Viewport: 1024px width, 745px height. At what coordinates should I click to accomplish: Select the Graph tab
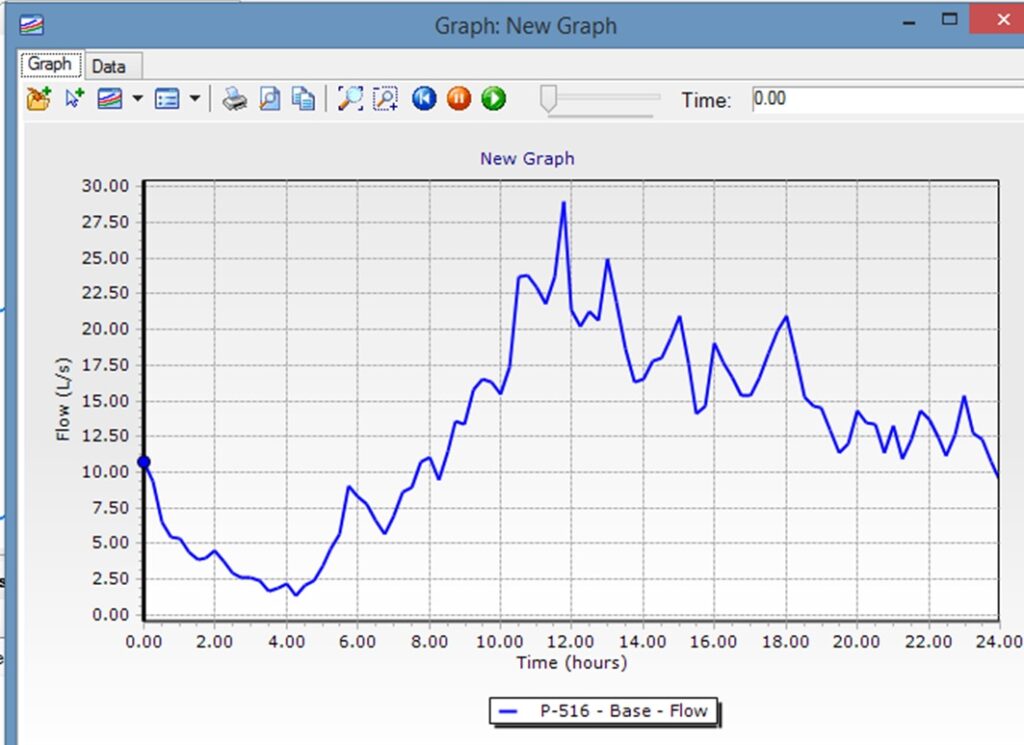pyautogui.click(x=50, y=64)
